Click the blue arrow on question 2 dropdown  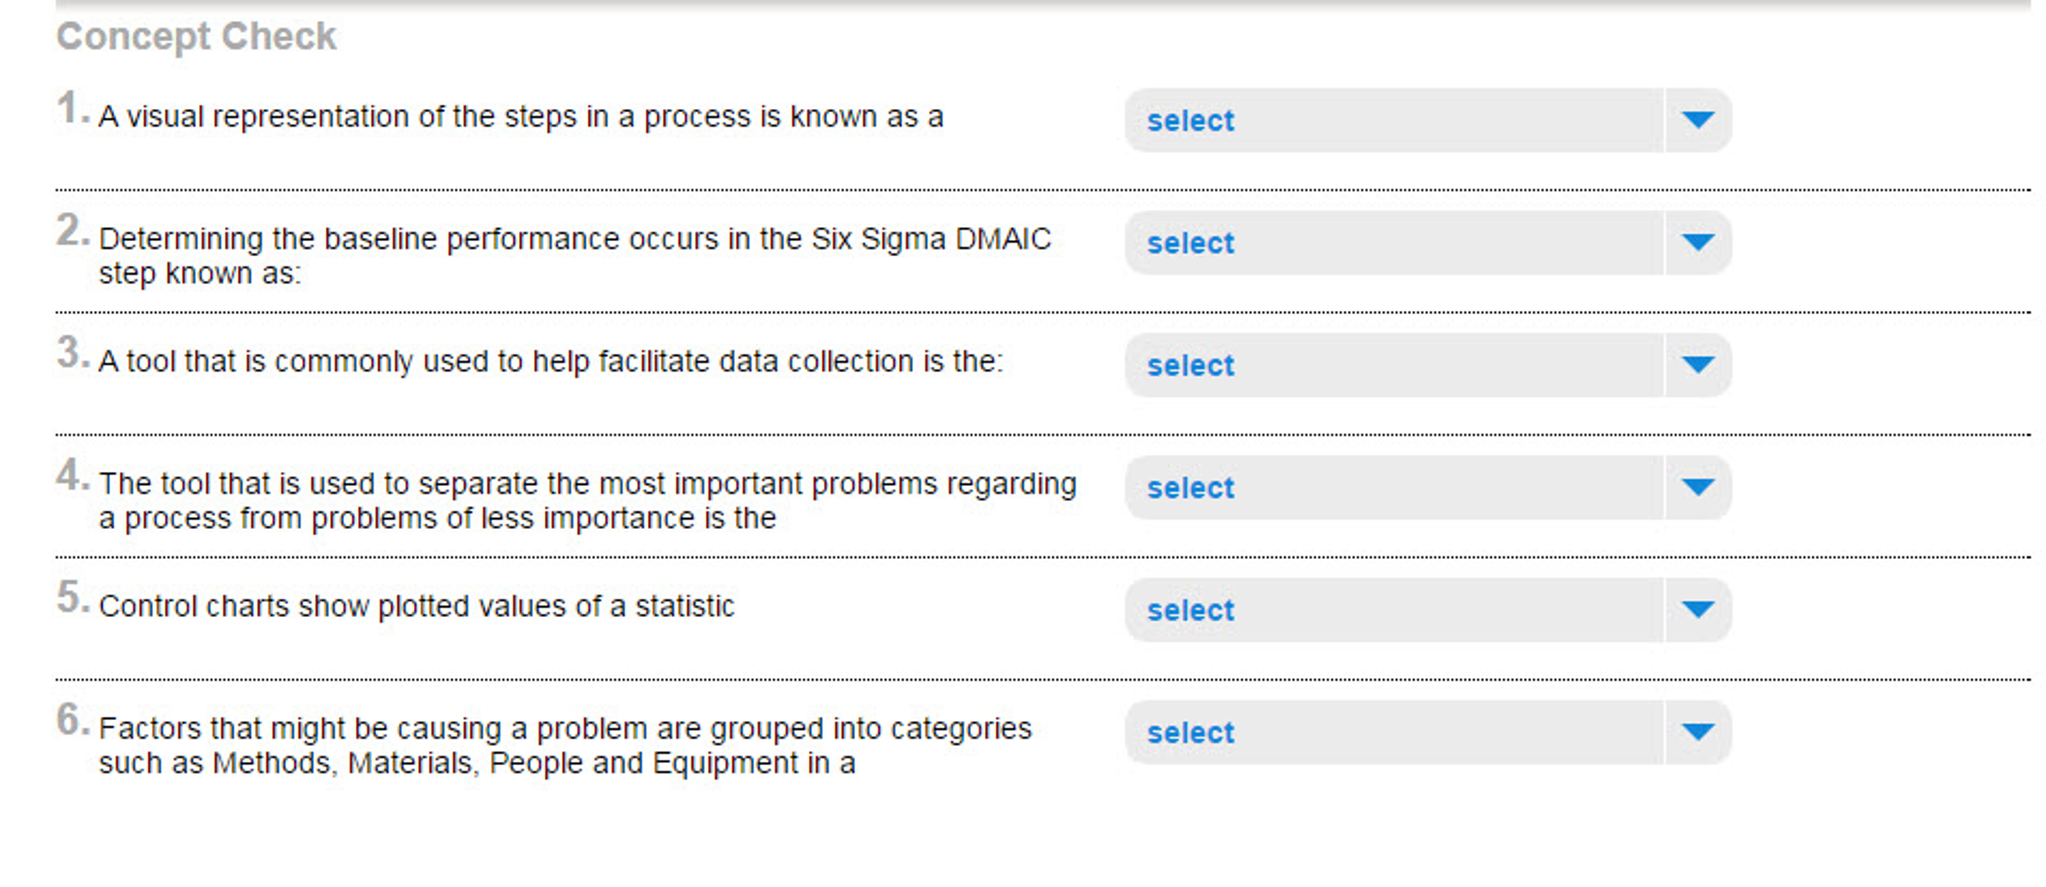[x=1698, y=243]
